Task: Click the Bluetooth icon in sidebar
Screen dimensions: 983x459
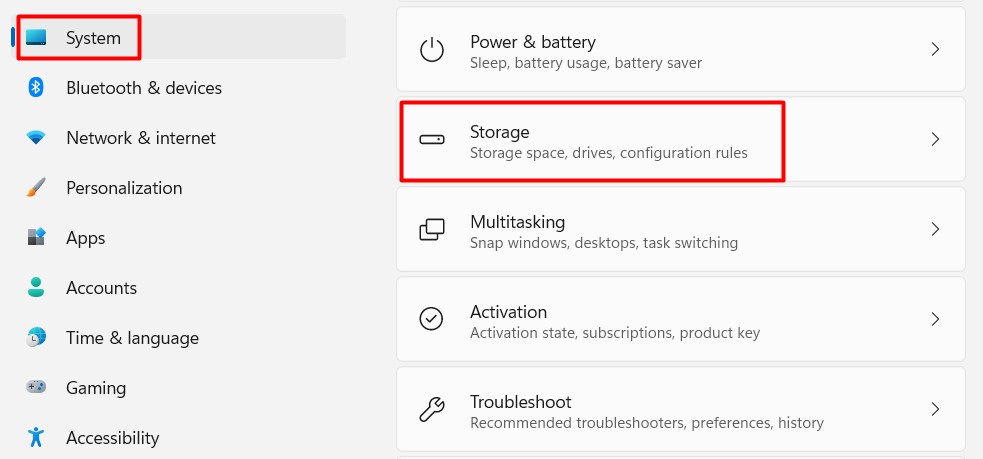Action: point(36,88)
